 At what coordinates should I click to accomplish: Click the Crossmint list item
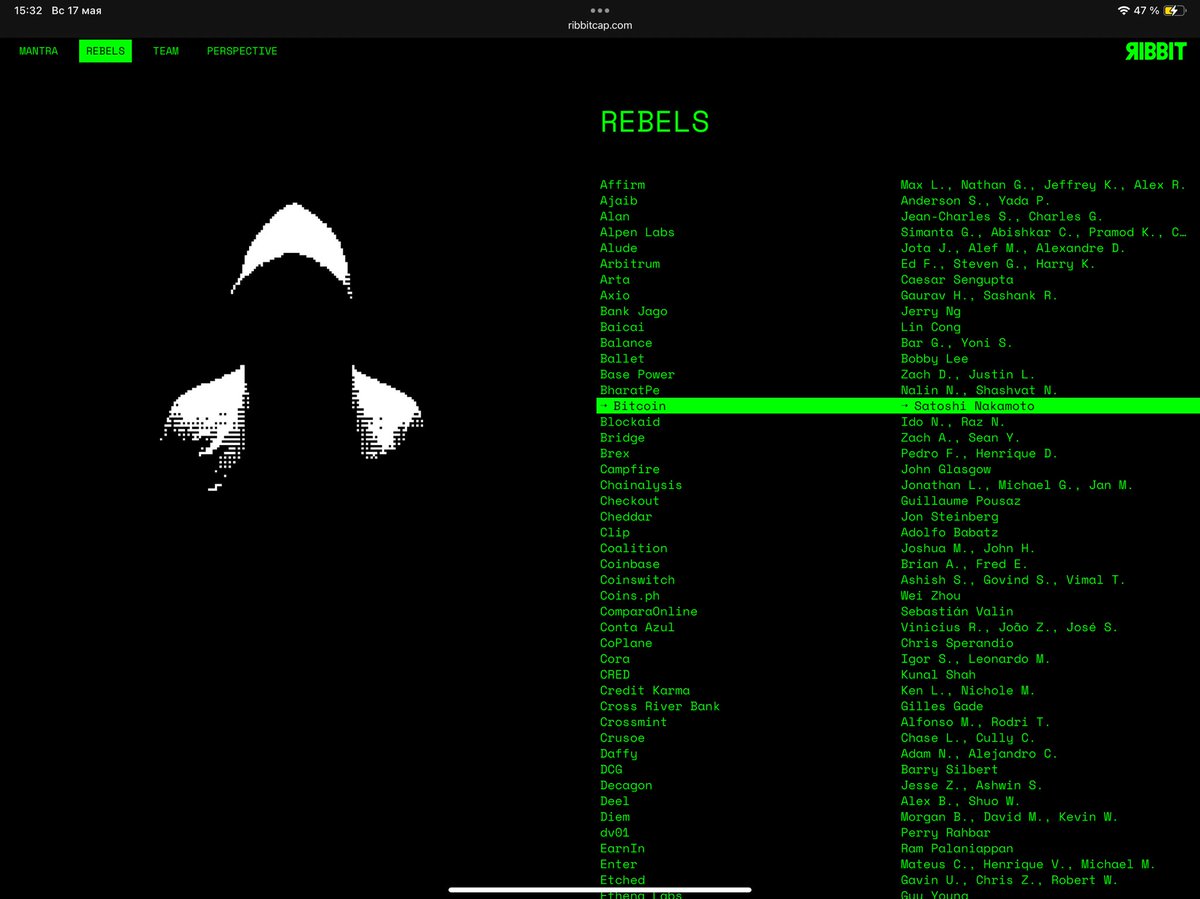pos(634,722)
